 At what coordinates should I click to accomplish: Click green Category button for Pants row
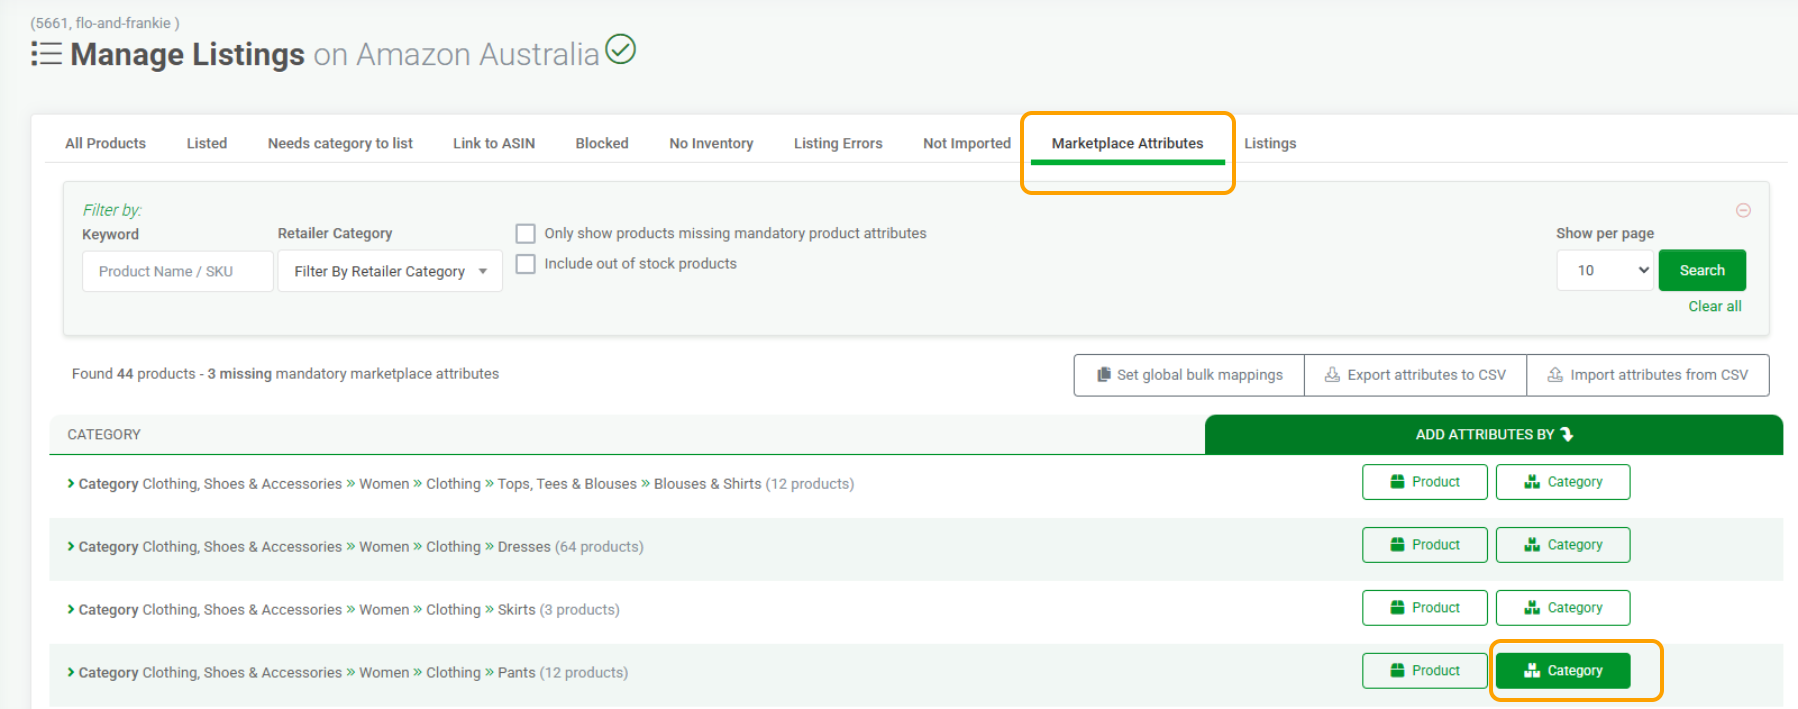tap(1562, 671)
